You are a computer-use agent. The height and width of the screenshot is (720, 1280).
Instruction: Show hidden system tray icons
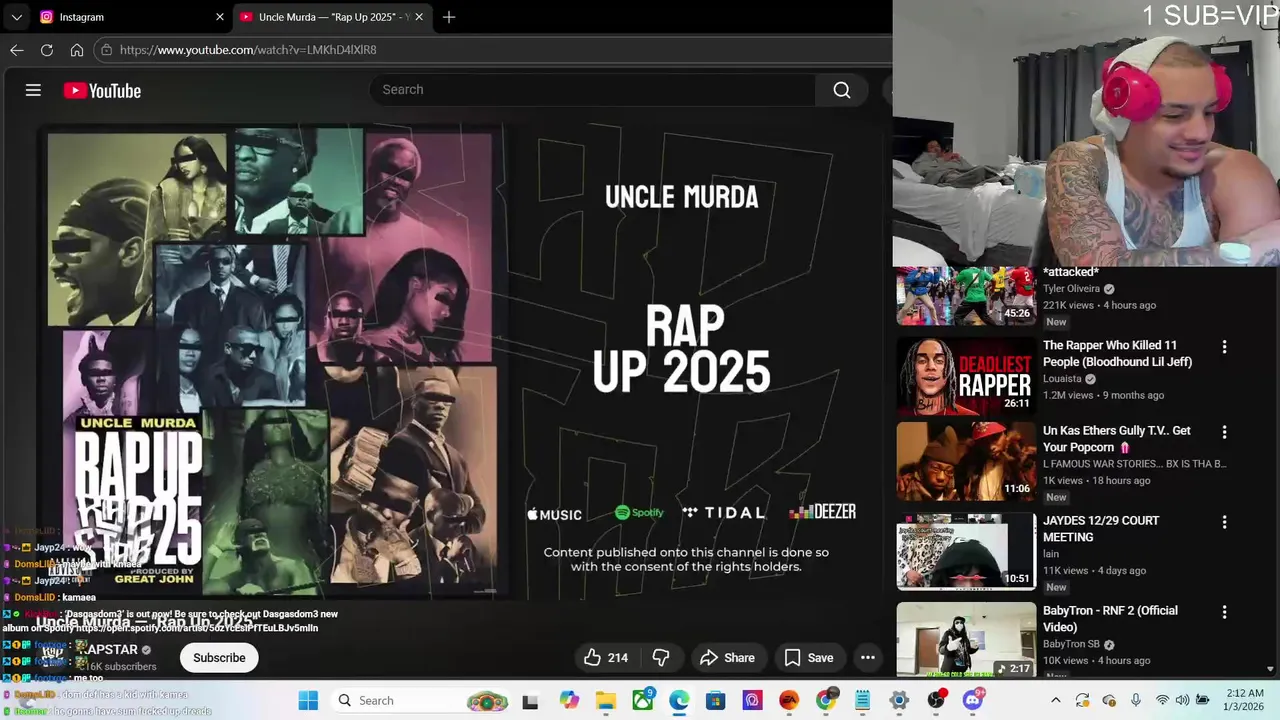(x=1055, y=700)
